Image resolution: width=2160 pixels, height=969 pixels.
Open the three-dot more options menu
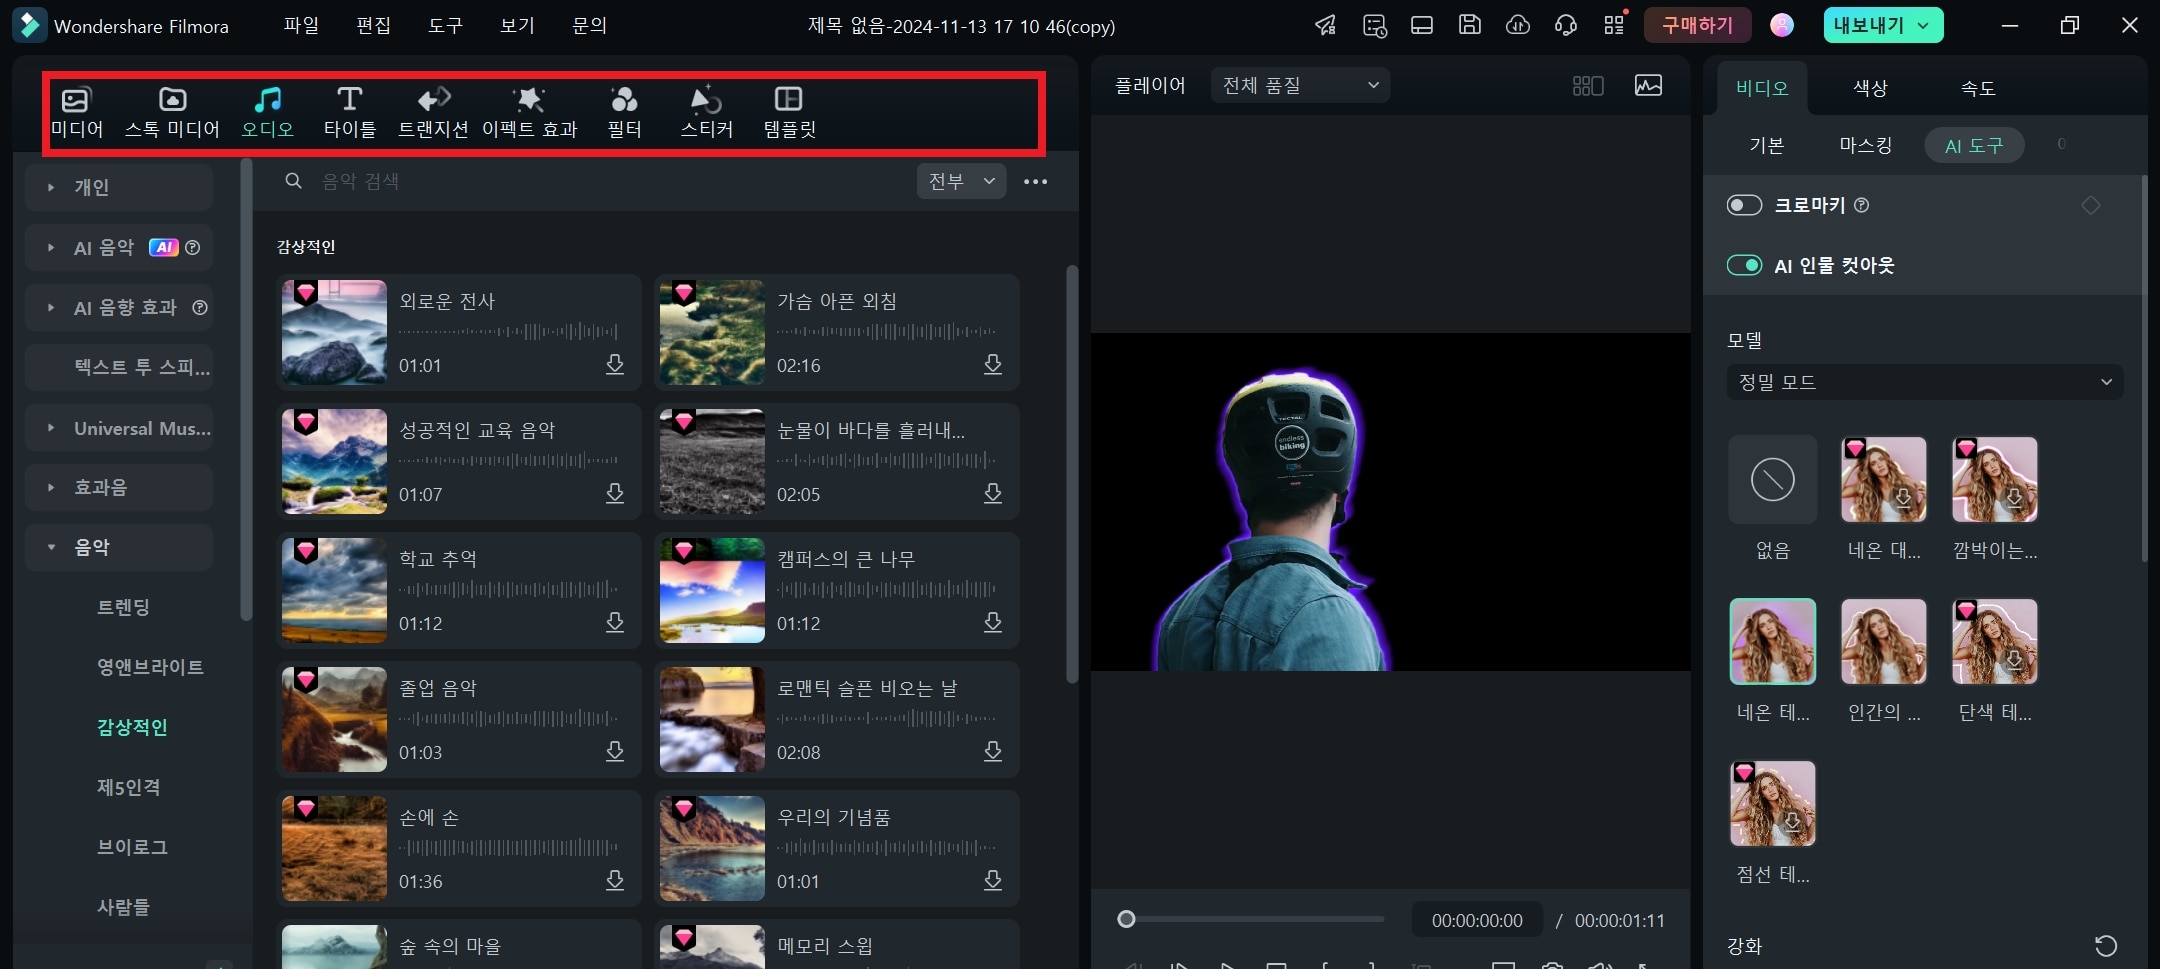point(1036,181)
